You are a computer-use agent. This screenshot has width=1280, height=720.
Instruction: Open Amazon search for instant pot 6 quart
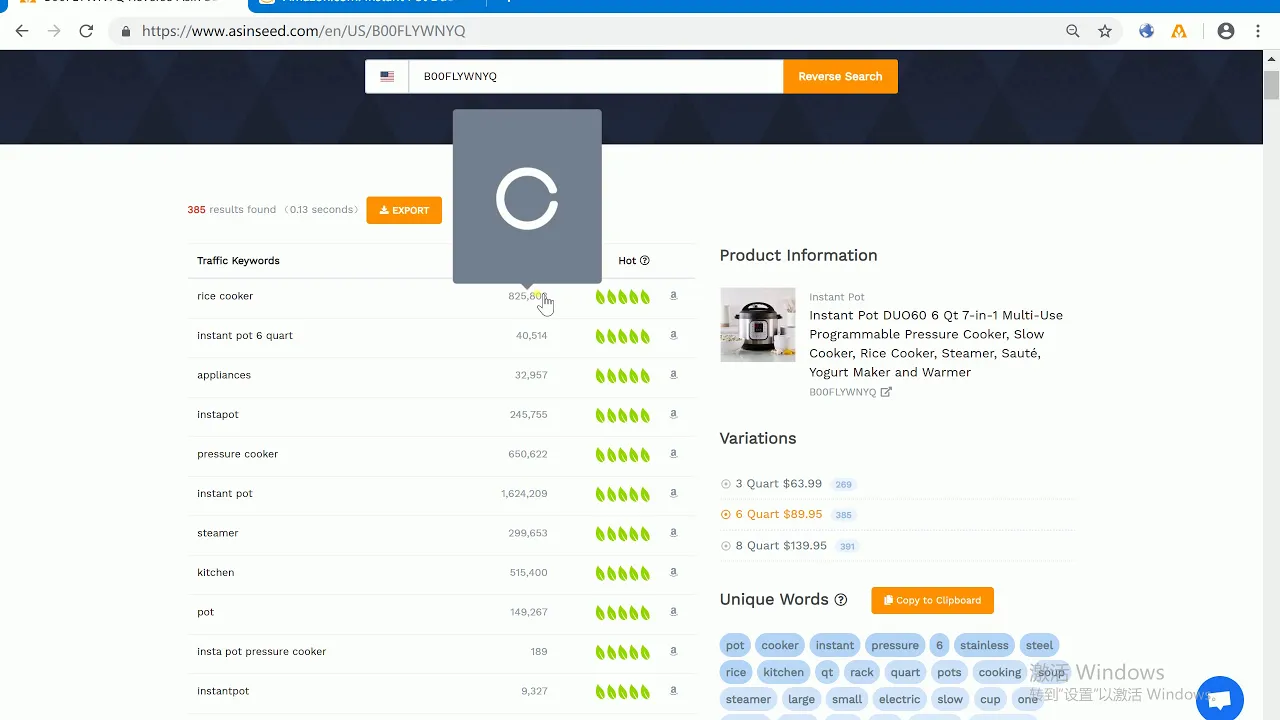coord(673,335)
